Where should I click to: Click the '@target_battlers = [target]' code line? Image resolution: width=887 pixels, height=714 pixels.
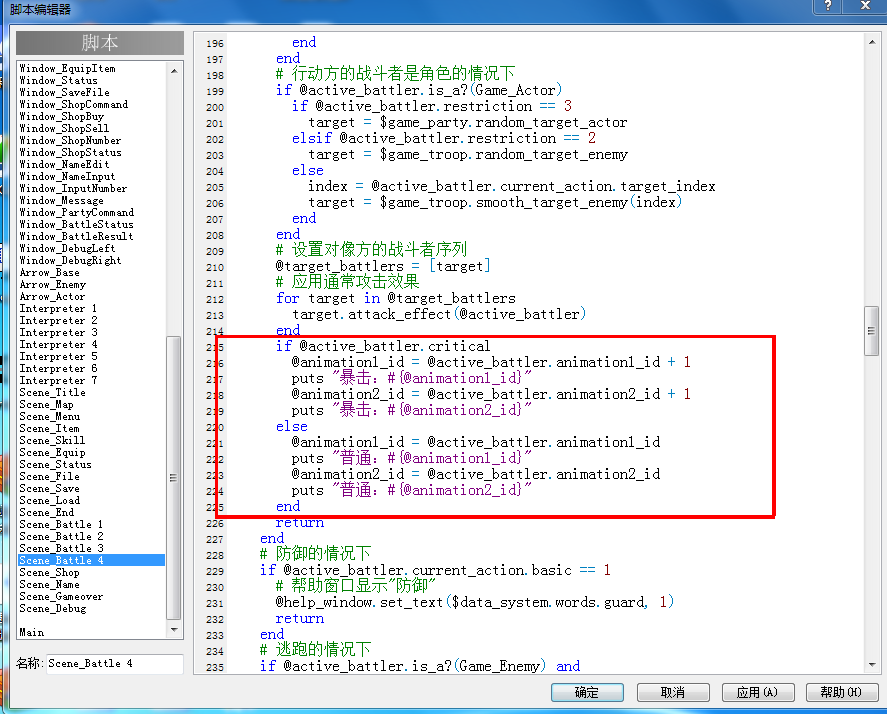pos(383,266)
